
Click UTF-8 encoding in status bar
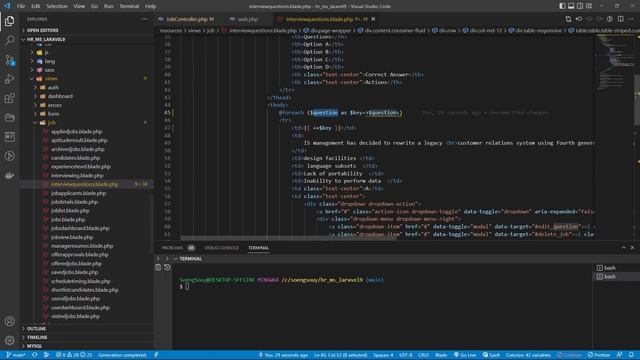[406, 355]
